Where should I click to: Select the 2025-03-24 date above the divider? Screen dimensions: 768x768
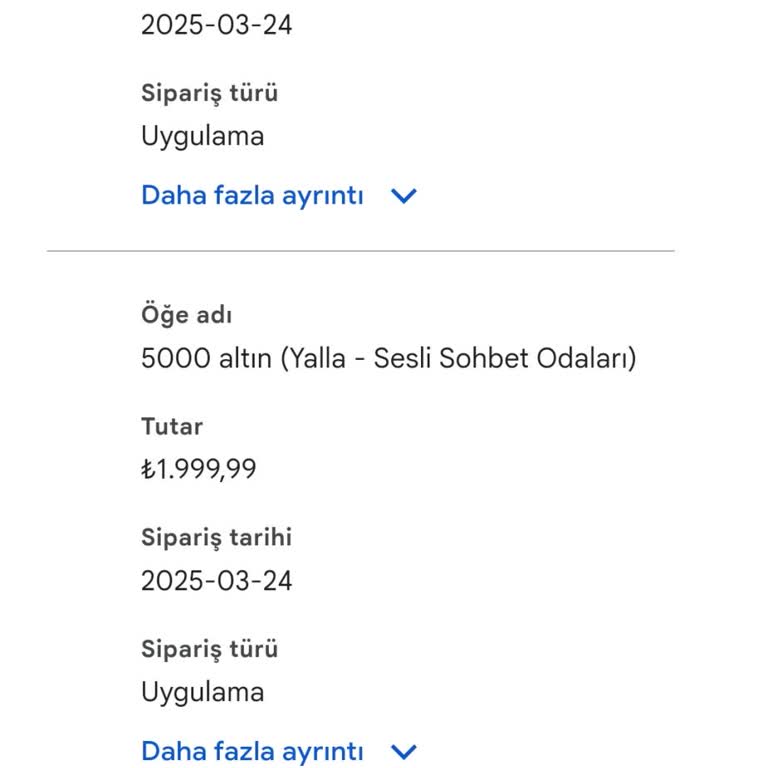[x=216, y=24]
